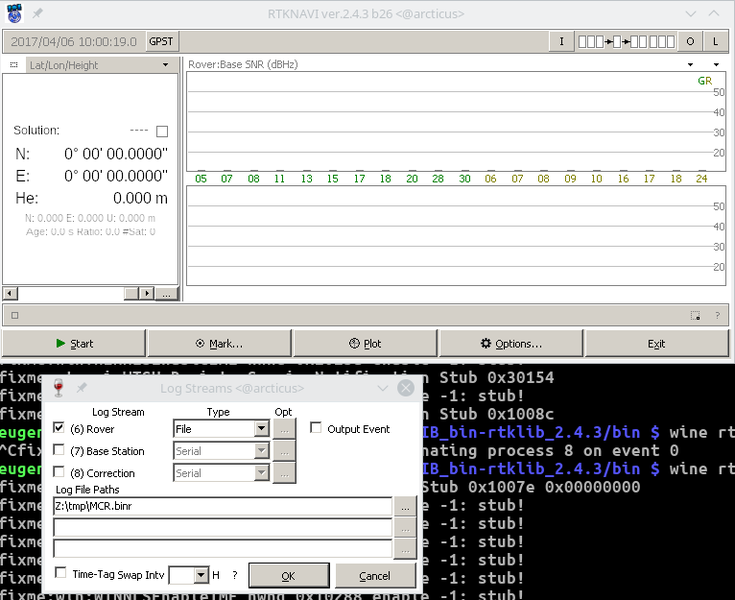Expand the Lat/Lon/Height solution type dropdown
The width and height of the screenshot is (735, 600).
(x=166, y=65)
